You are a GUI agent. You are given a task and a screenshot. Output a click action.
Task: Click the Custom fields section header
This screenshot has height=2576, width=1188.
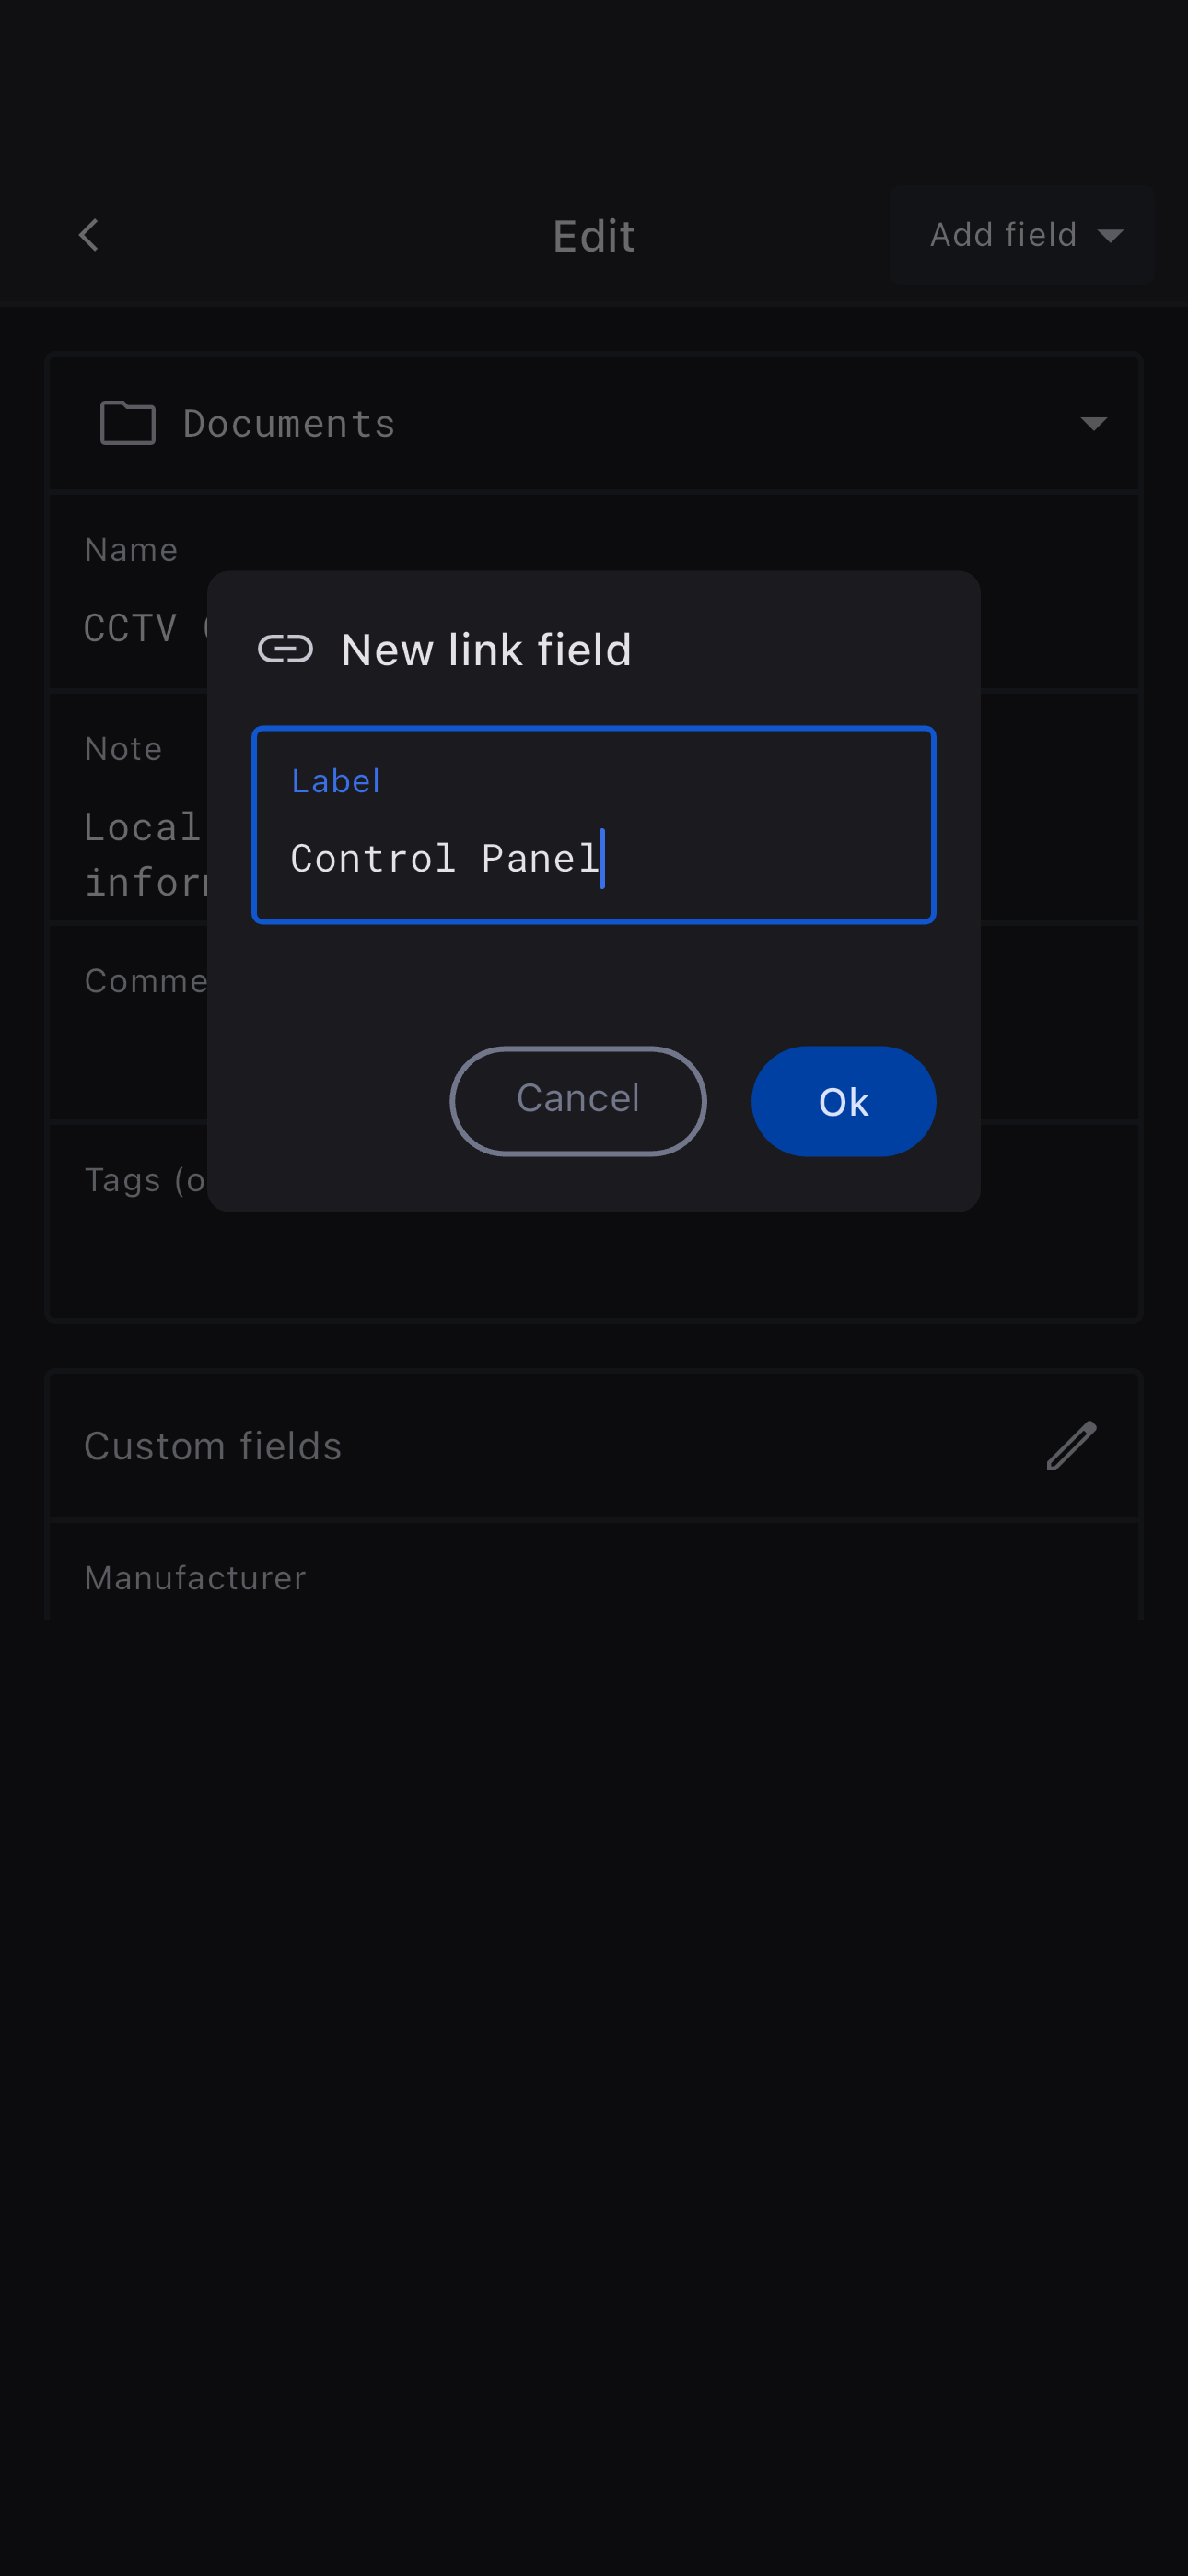(213, 1446)
